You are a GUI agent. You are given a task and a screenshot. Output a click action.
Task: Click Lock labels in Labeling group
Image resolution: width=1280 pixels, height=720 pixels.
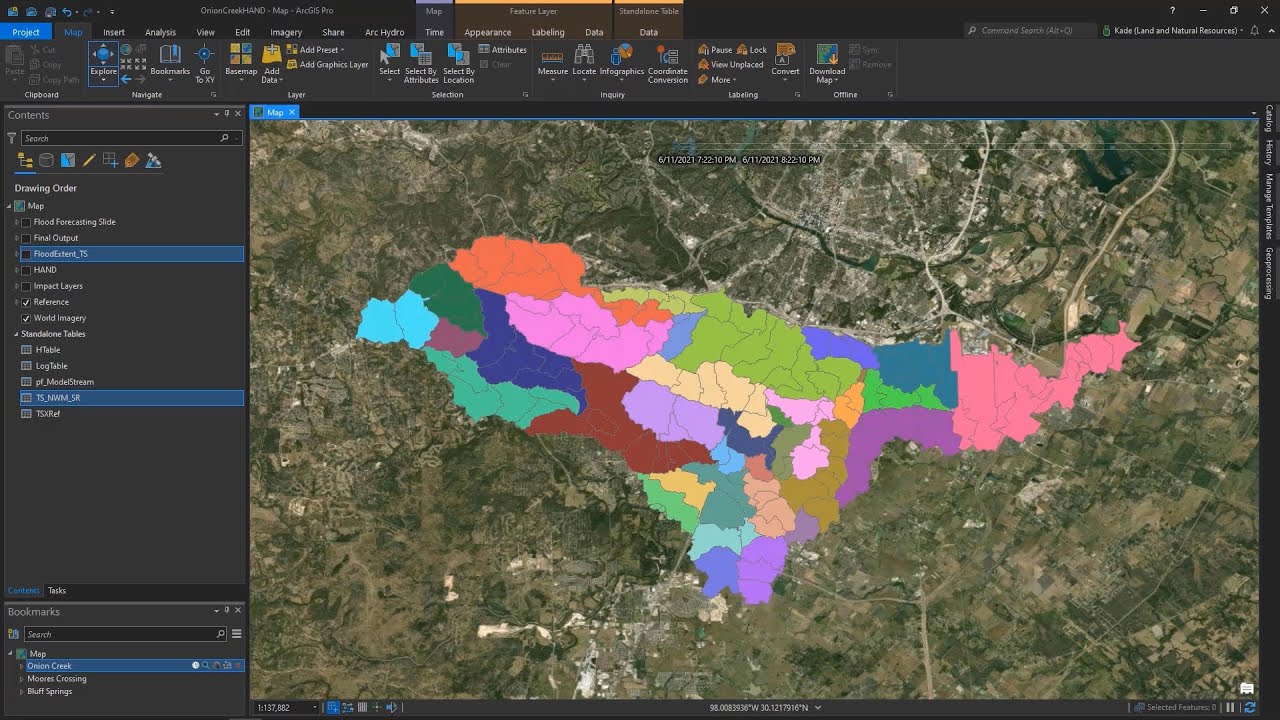[x=752, y=49]
